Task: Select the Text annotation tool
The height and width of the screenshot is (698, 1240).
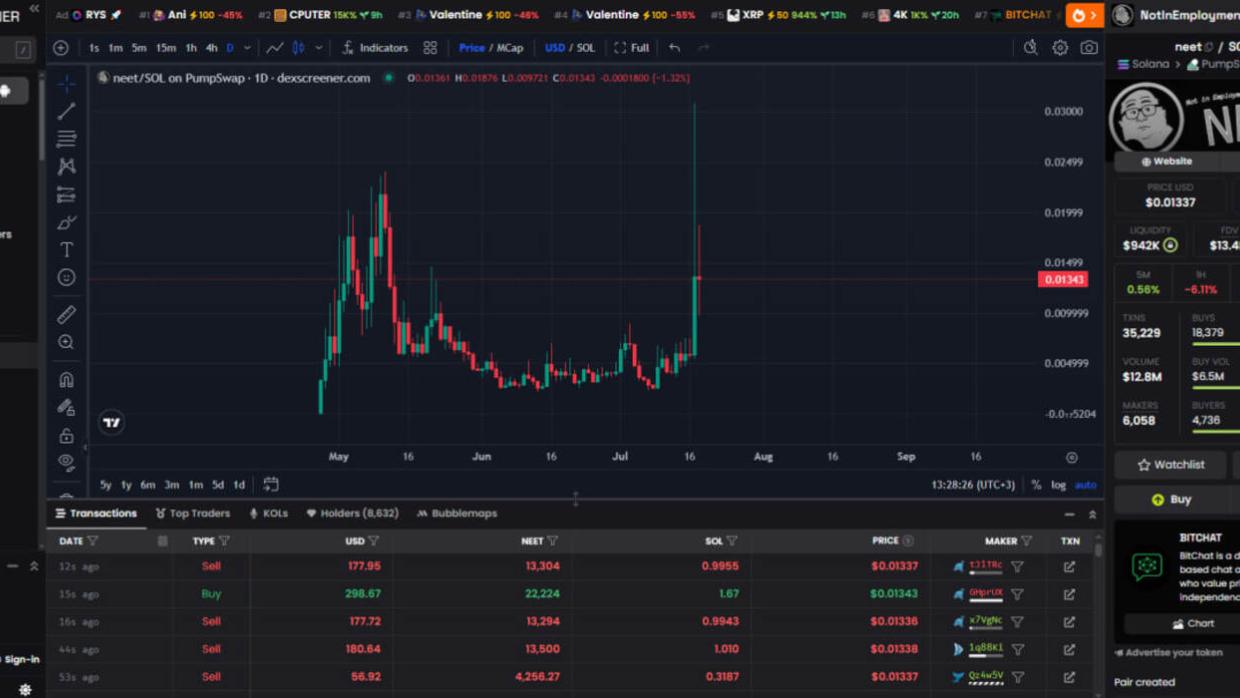Action: (x=66, y=249)
